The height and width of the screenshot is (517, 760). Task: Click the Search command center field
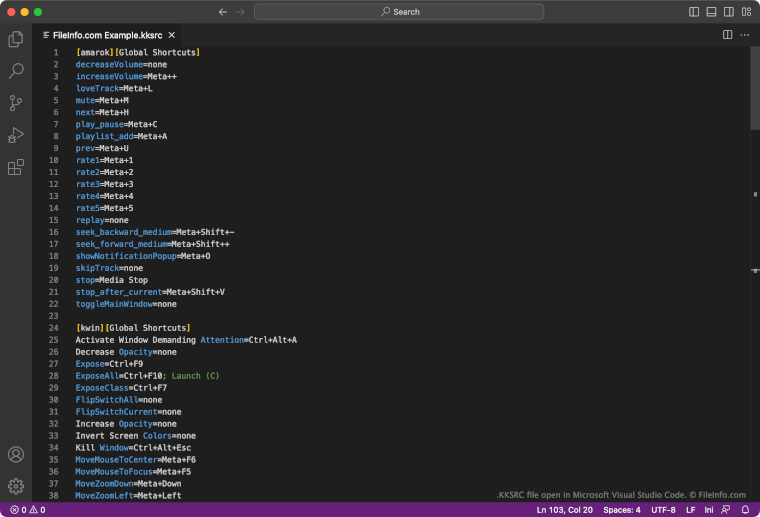click(399, 12)
